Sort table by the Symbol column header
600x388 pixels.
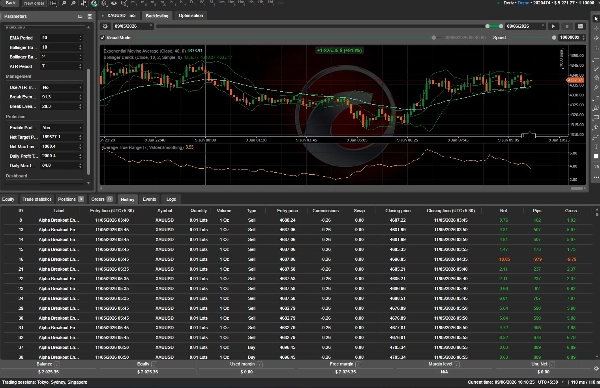tap(165, 210)
